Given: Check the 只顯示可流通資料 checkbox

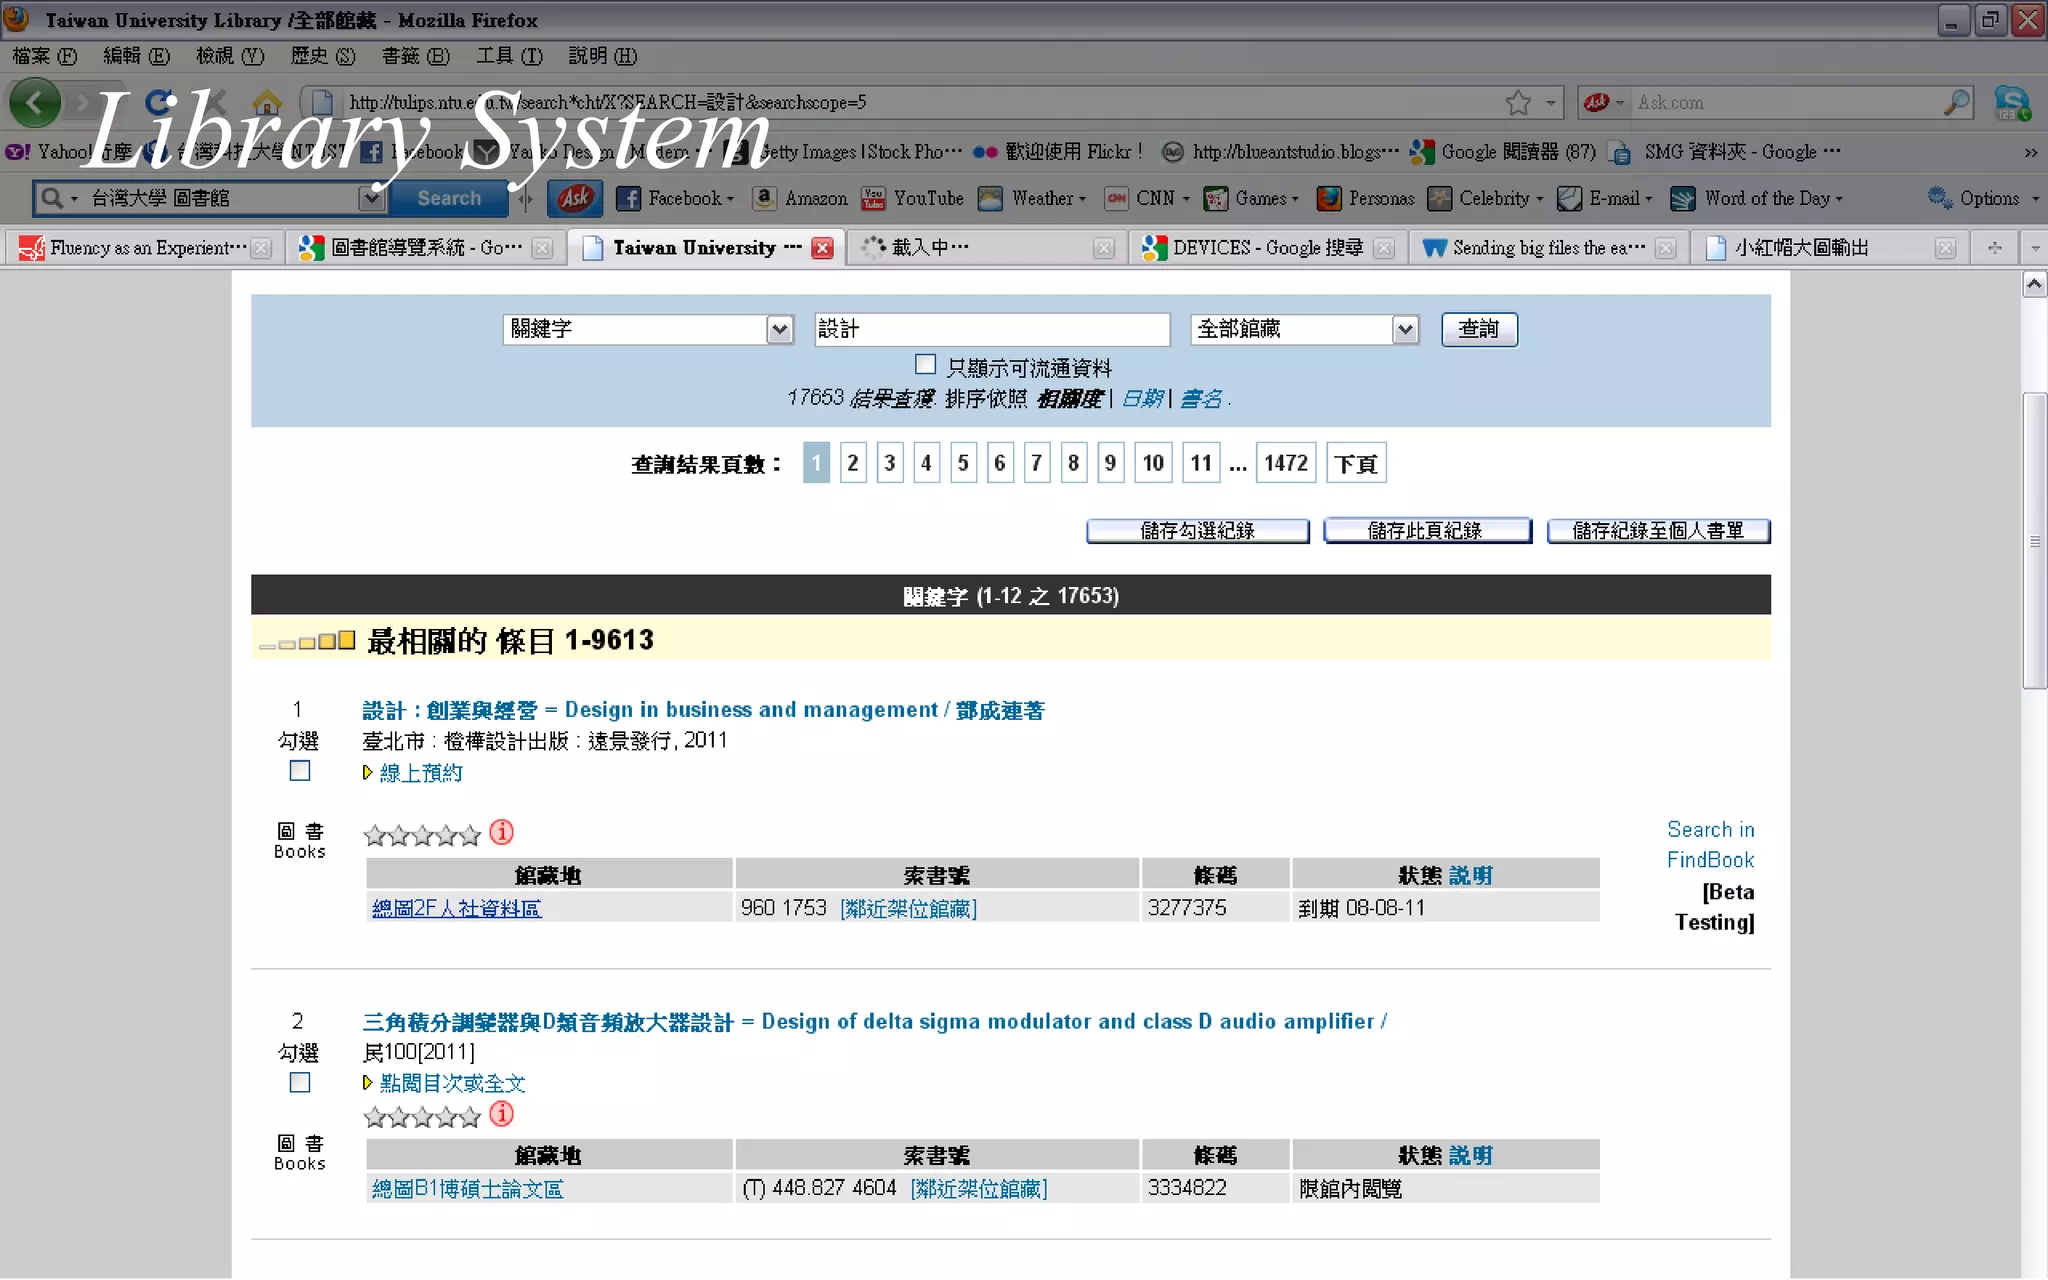Looking at the screenshot, I should [x=926, y=365].
